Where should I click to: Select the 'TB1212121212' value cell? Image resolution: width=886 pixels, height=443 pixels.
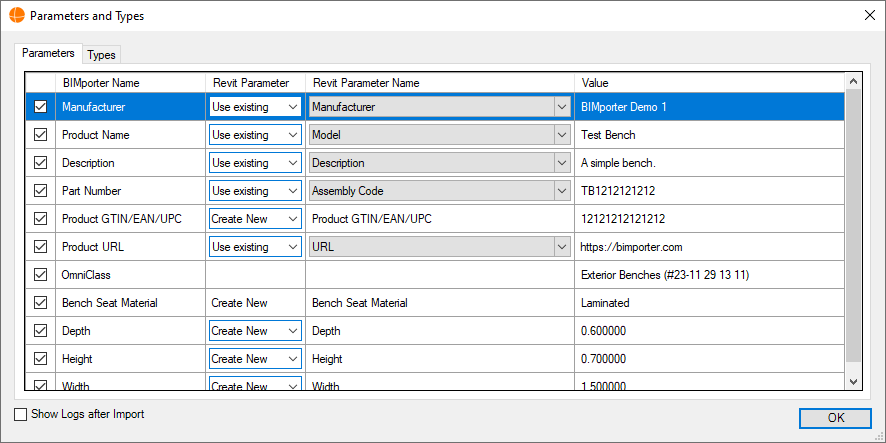[x=710, y=191]
